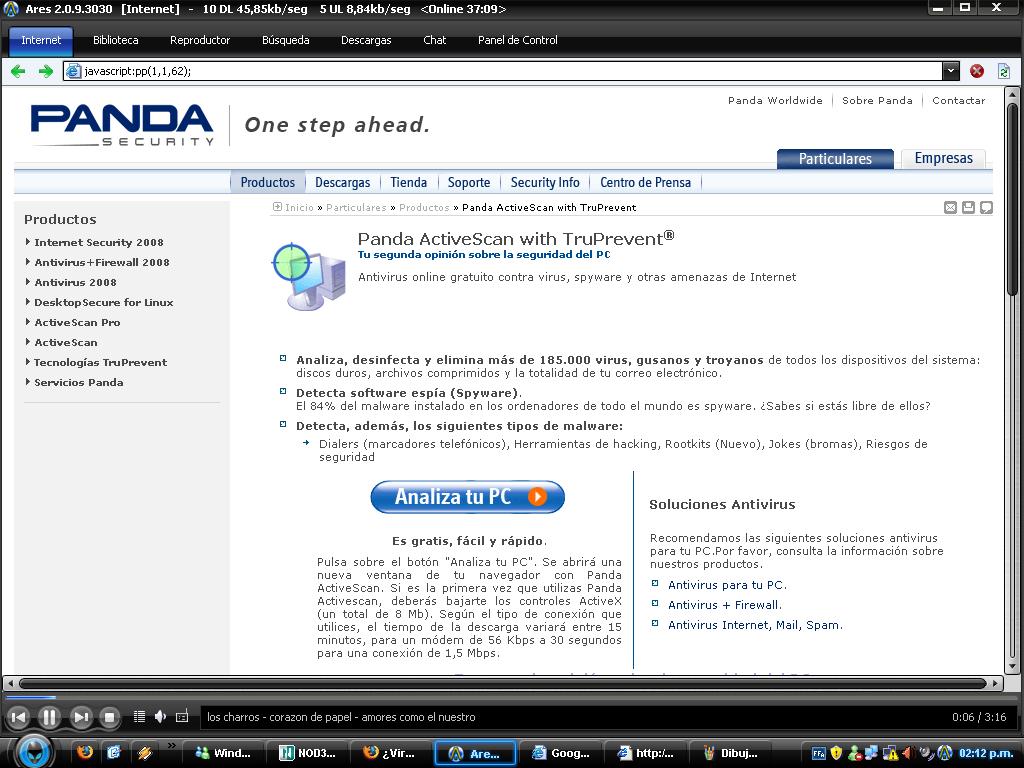Open the Contactar link
Image resolution: width=1024 pixels, height=768 pixels.
pos(959,101)
